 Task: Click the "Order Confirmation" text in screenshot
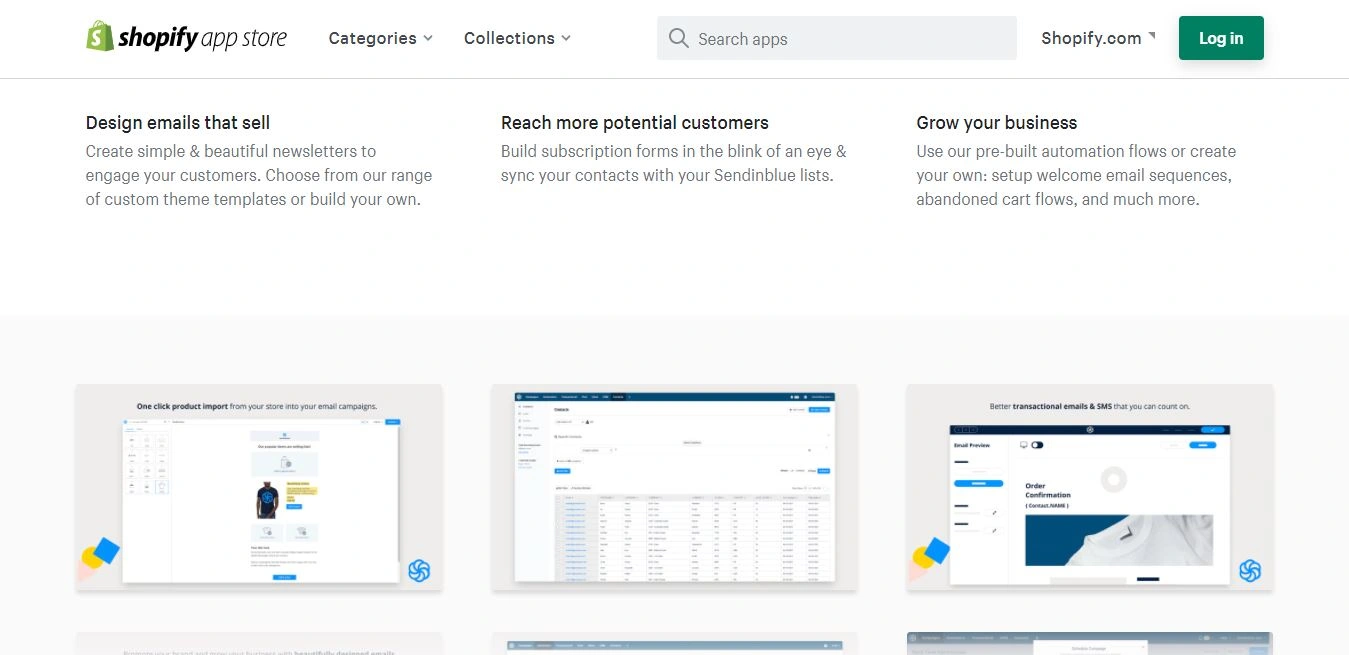1048,490
